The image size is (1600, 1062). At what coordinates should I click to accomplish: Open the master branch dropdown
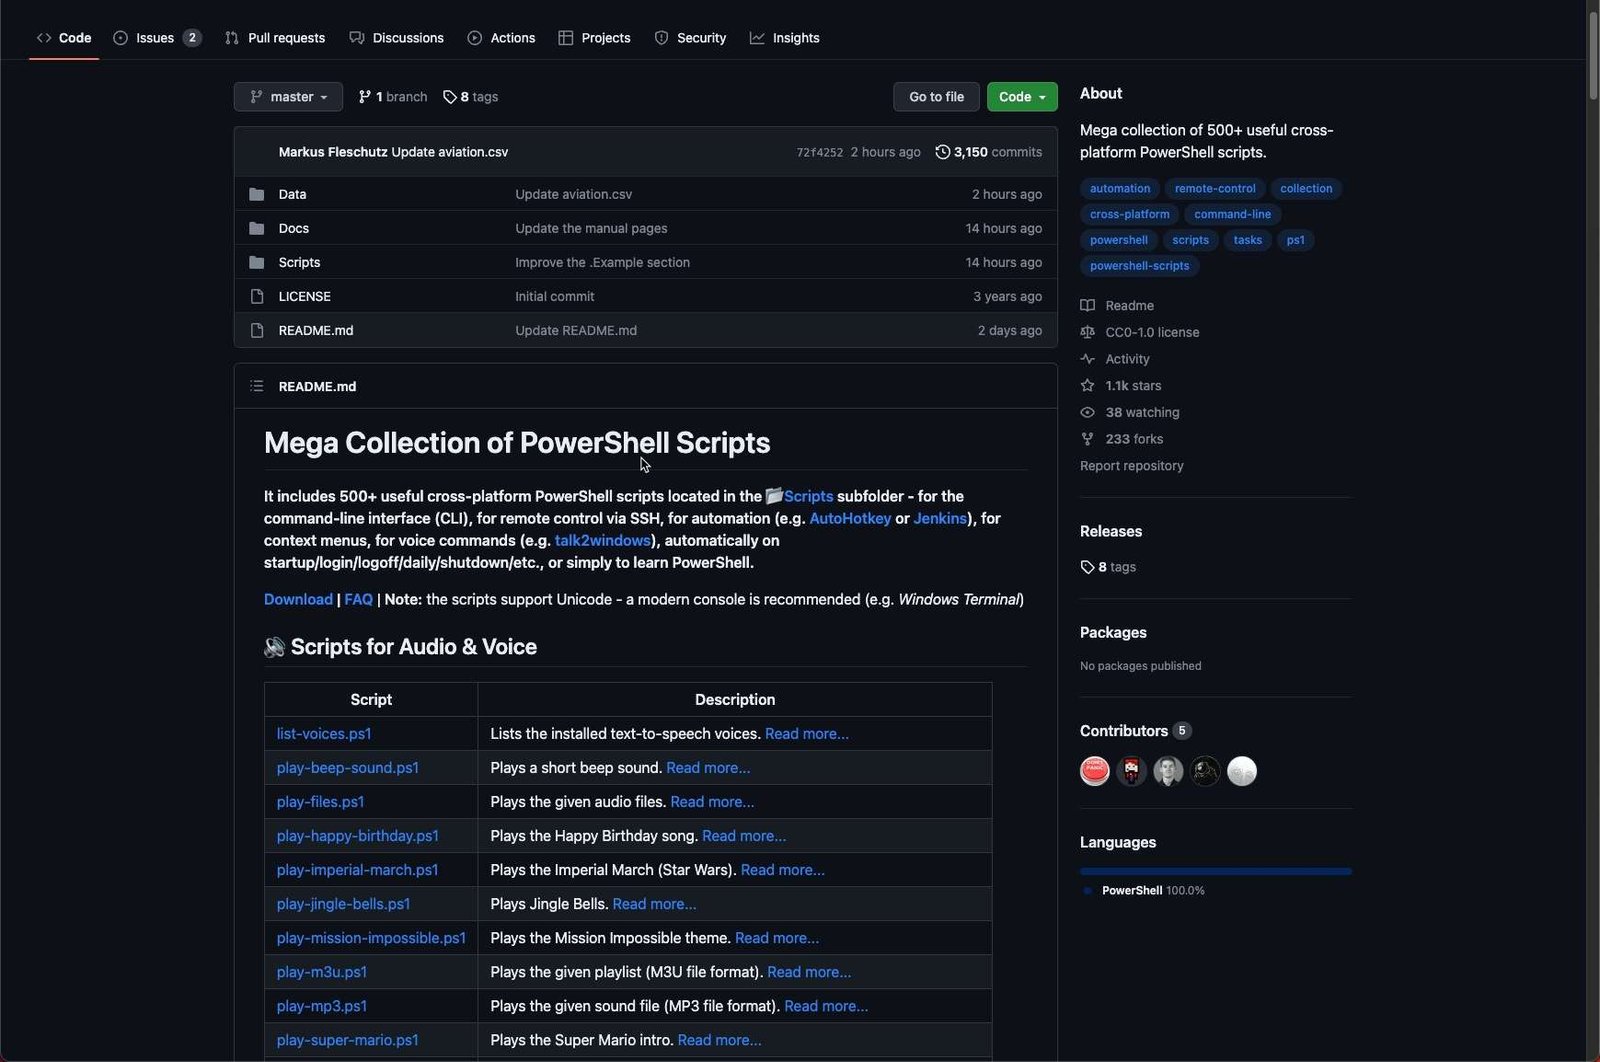[x=288, y=97]
